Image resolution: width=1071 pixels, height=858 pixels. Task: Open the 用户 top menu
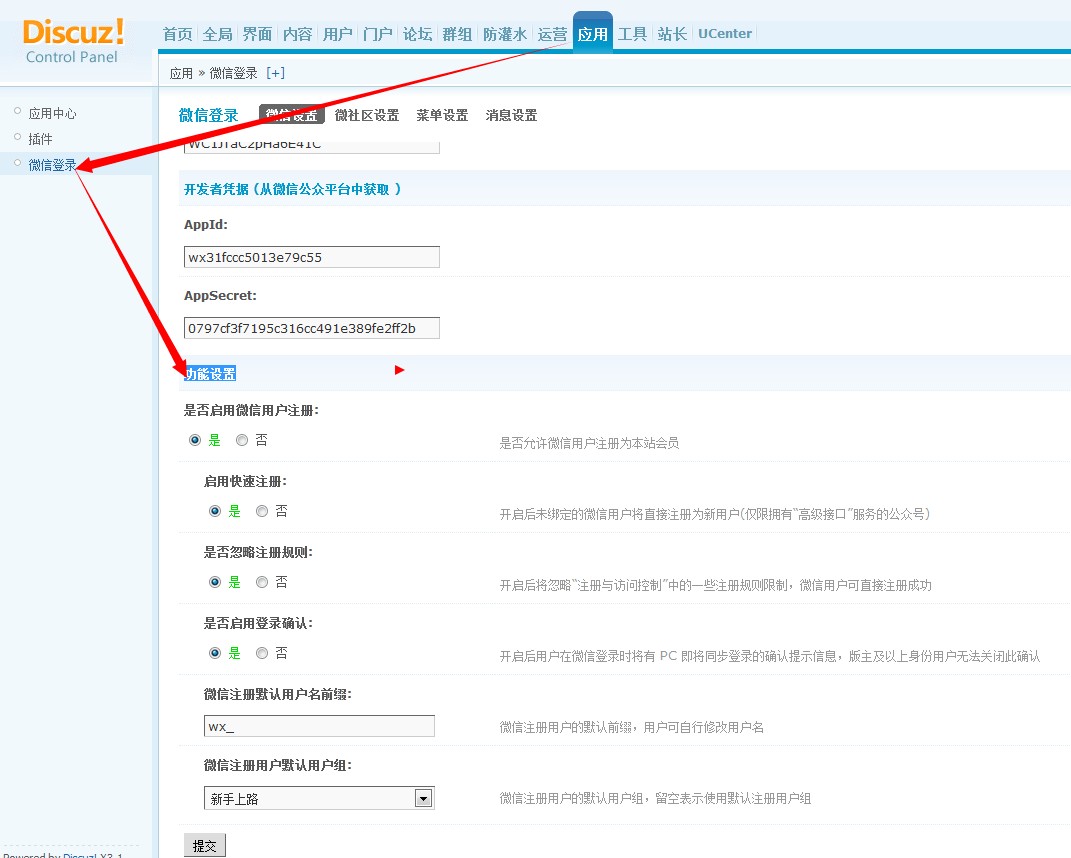[x=337, y=34]
